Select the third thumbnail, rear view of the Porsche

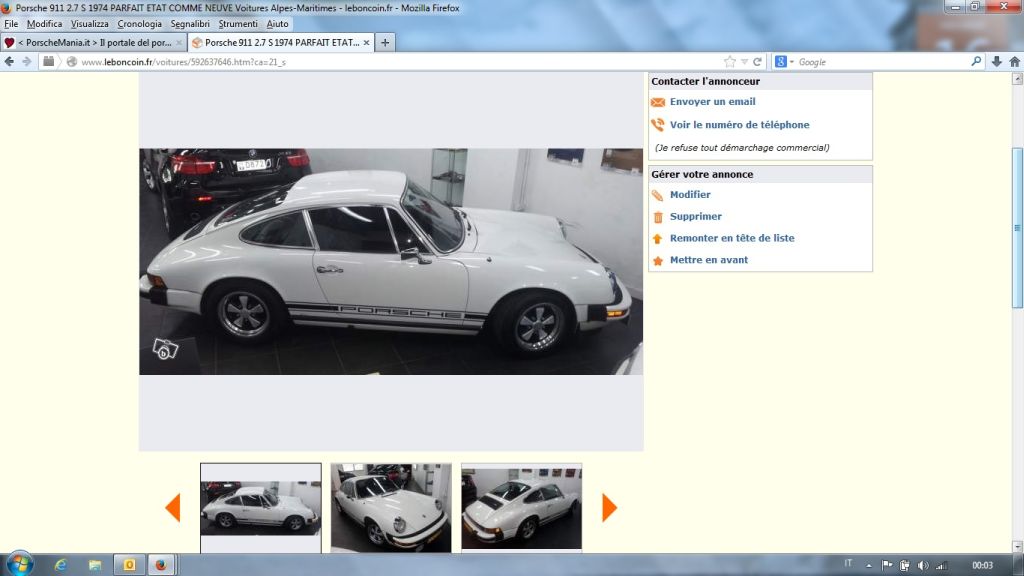pos(521,506)
